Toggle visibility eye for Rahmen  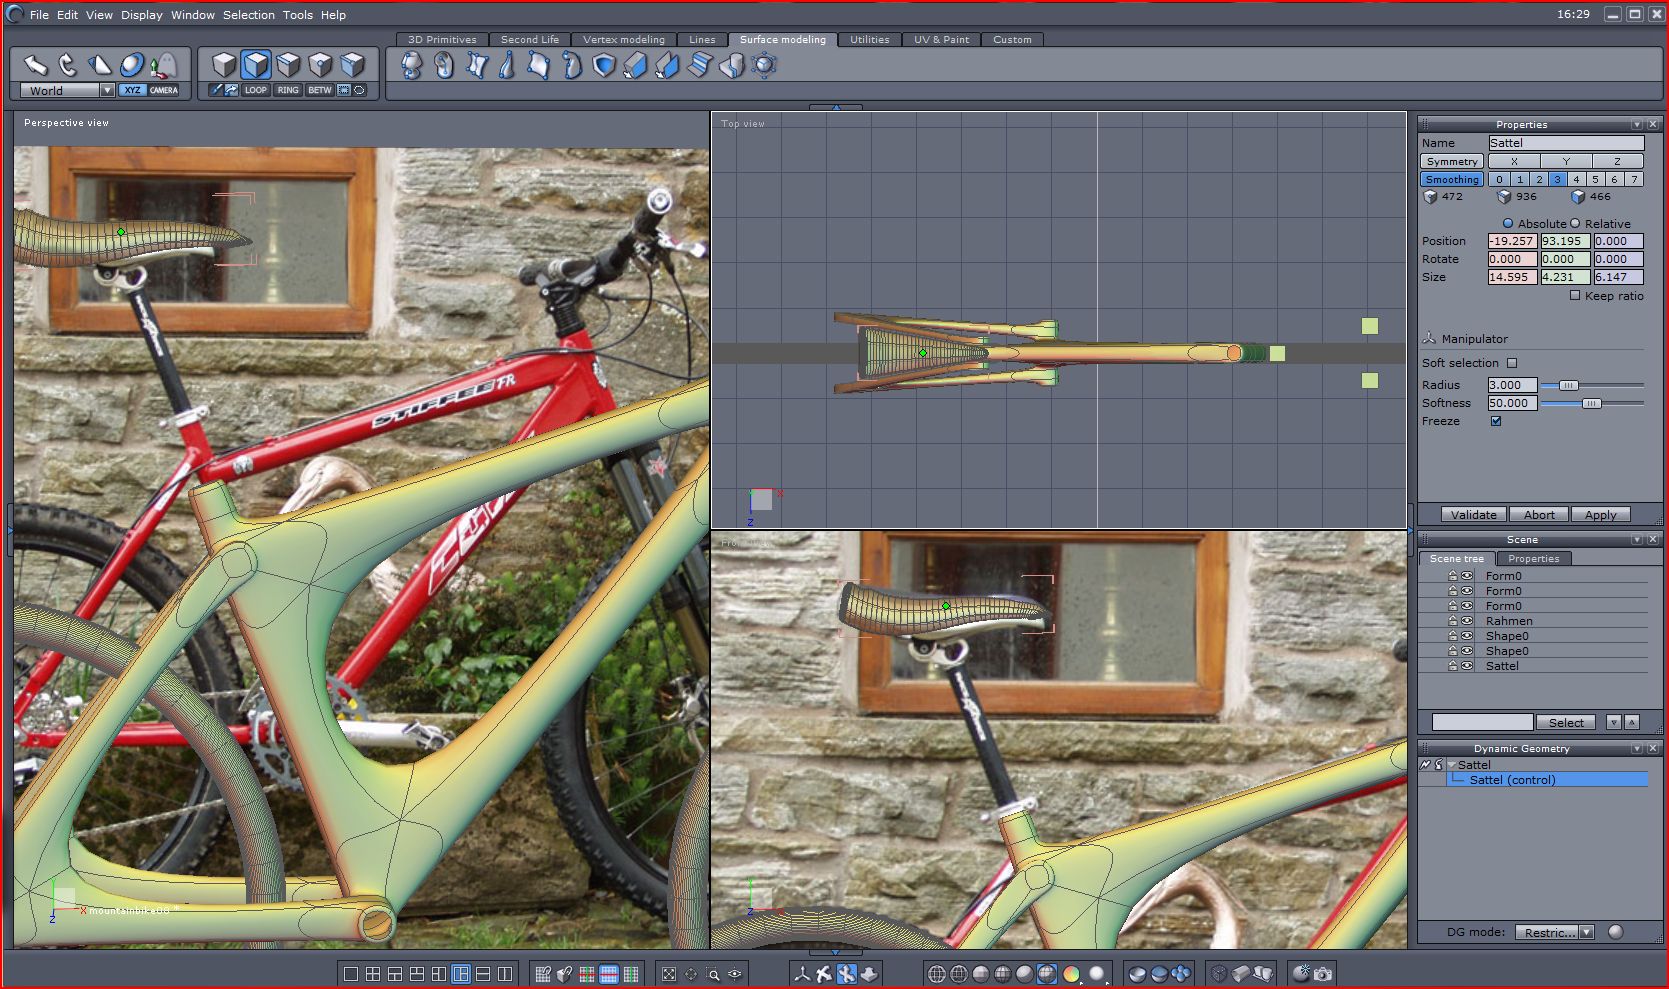[x=1467, y=621]
